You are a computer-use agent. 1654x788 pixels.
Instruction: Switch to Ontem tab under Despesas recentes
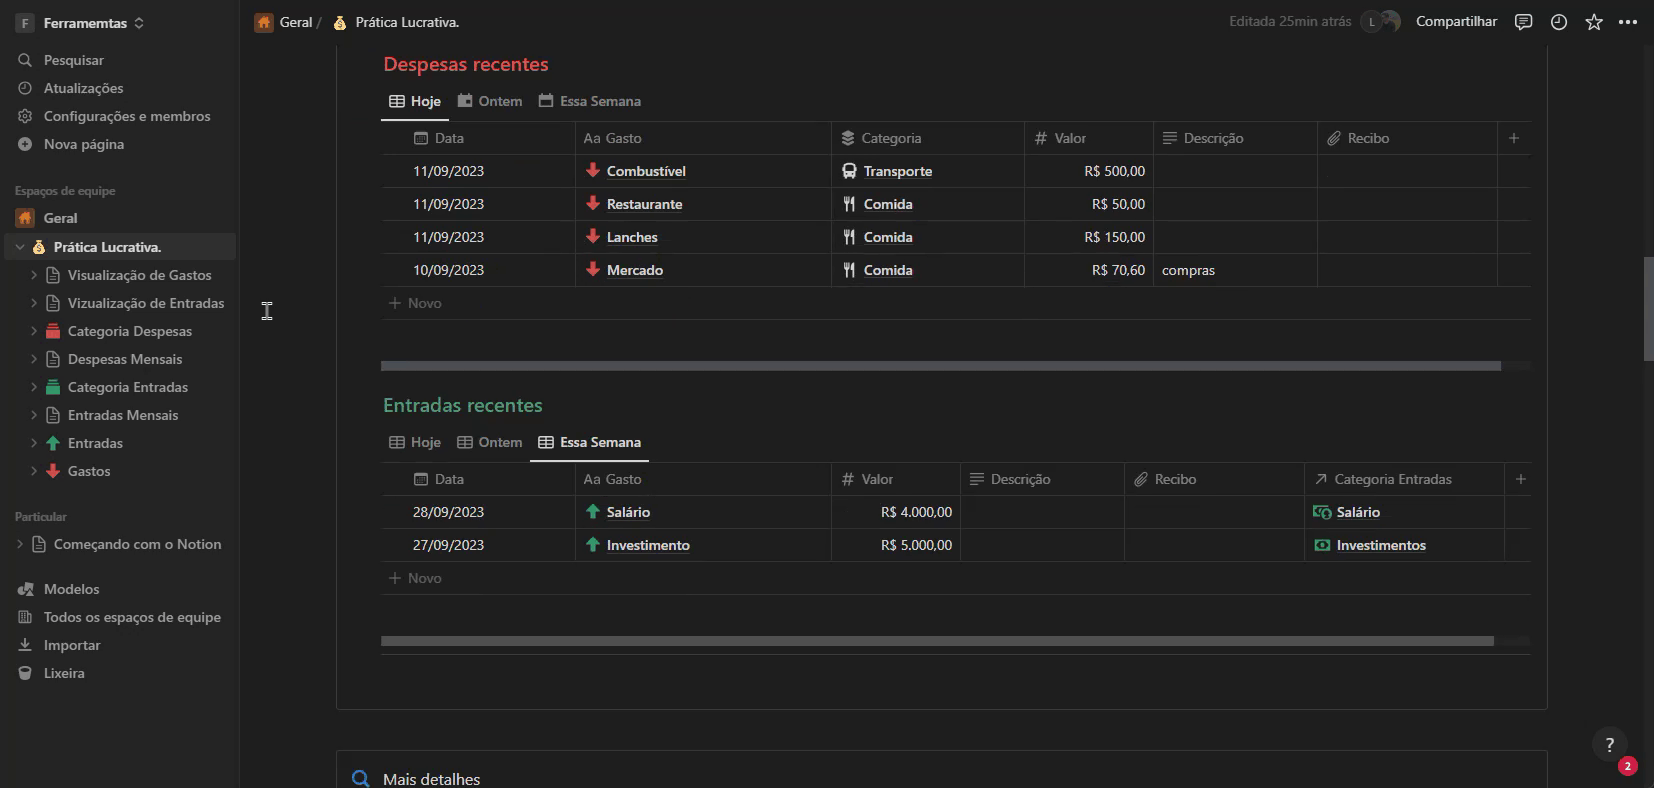coord(490,101)
